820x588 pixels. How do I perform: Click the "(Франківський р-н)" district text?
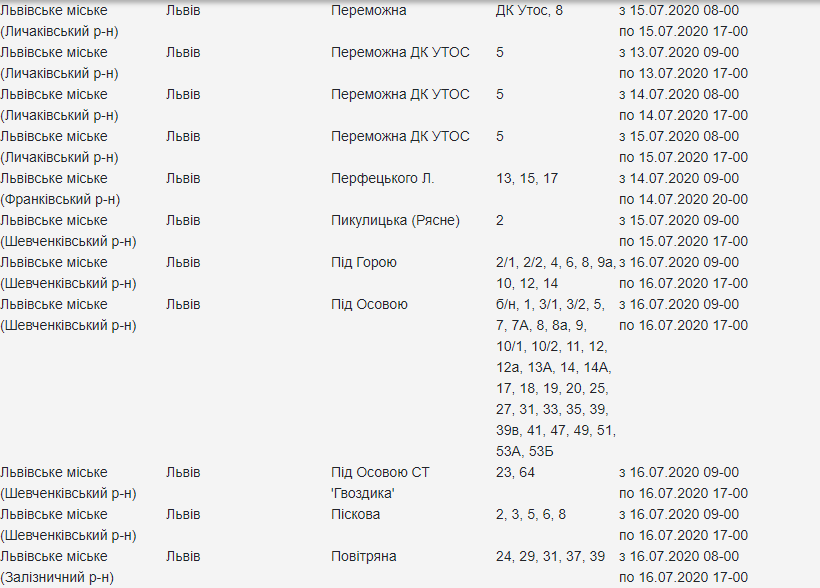[x=60, y=199]
